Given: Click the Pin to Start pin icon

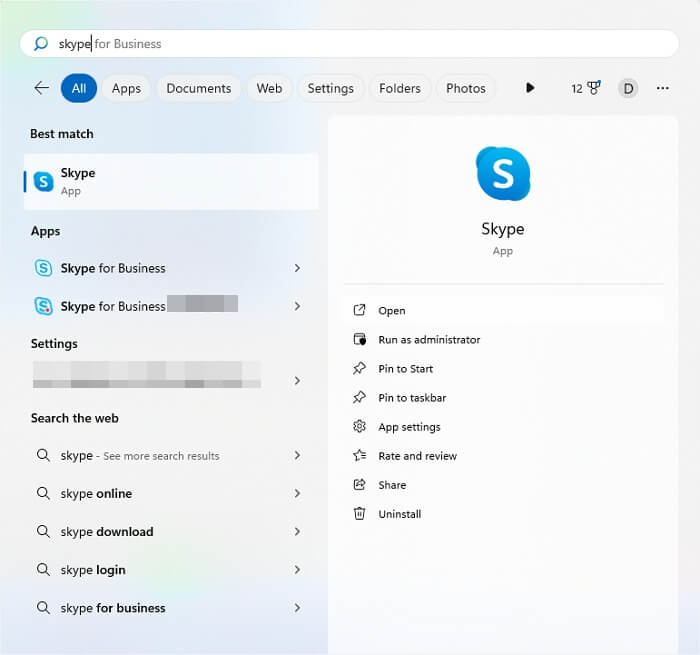Looking at the screenshot, I should coord(359,368).
